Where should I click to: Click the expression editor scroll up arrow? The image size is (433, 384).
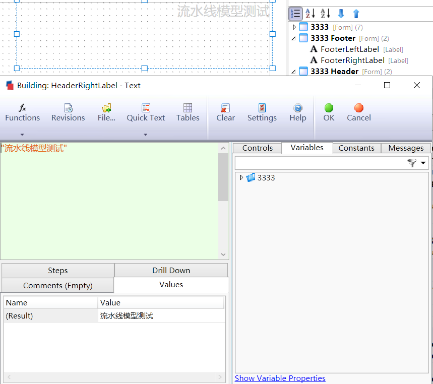pyautogui.click(x=223, y=148)
